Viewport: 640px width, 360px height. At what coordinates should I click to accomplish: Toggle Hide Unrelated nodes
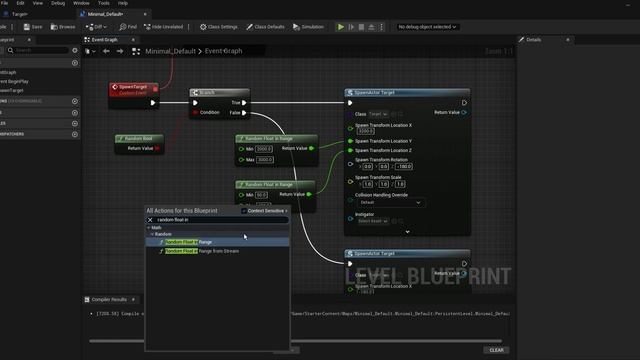(x=163, y=27)
